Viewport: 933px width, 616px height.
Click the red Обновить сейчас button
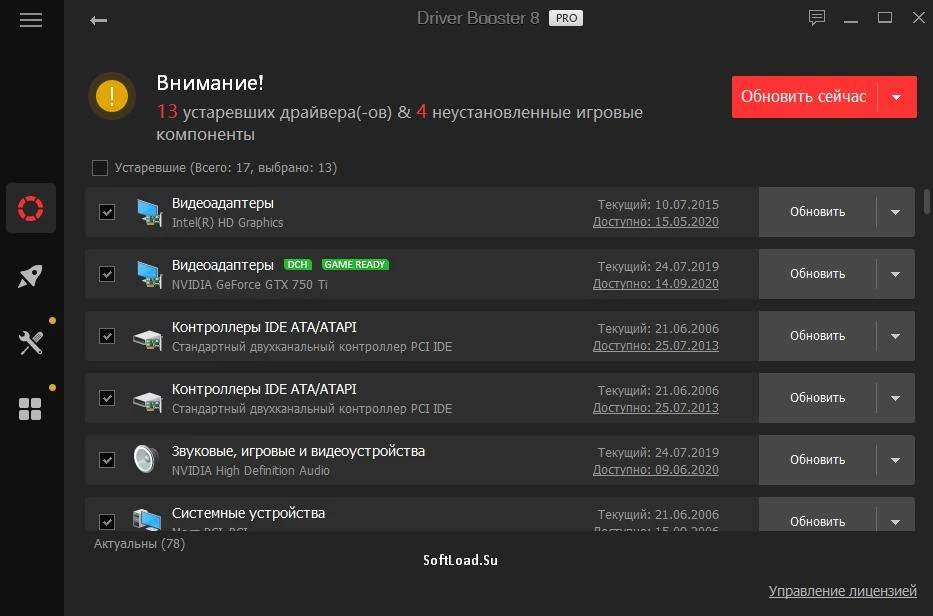[x=804, y=97]
